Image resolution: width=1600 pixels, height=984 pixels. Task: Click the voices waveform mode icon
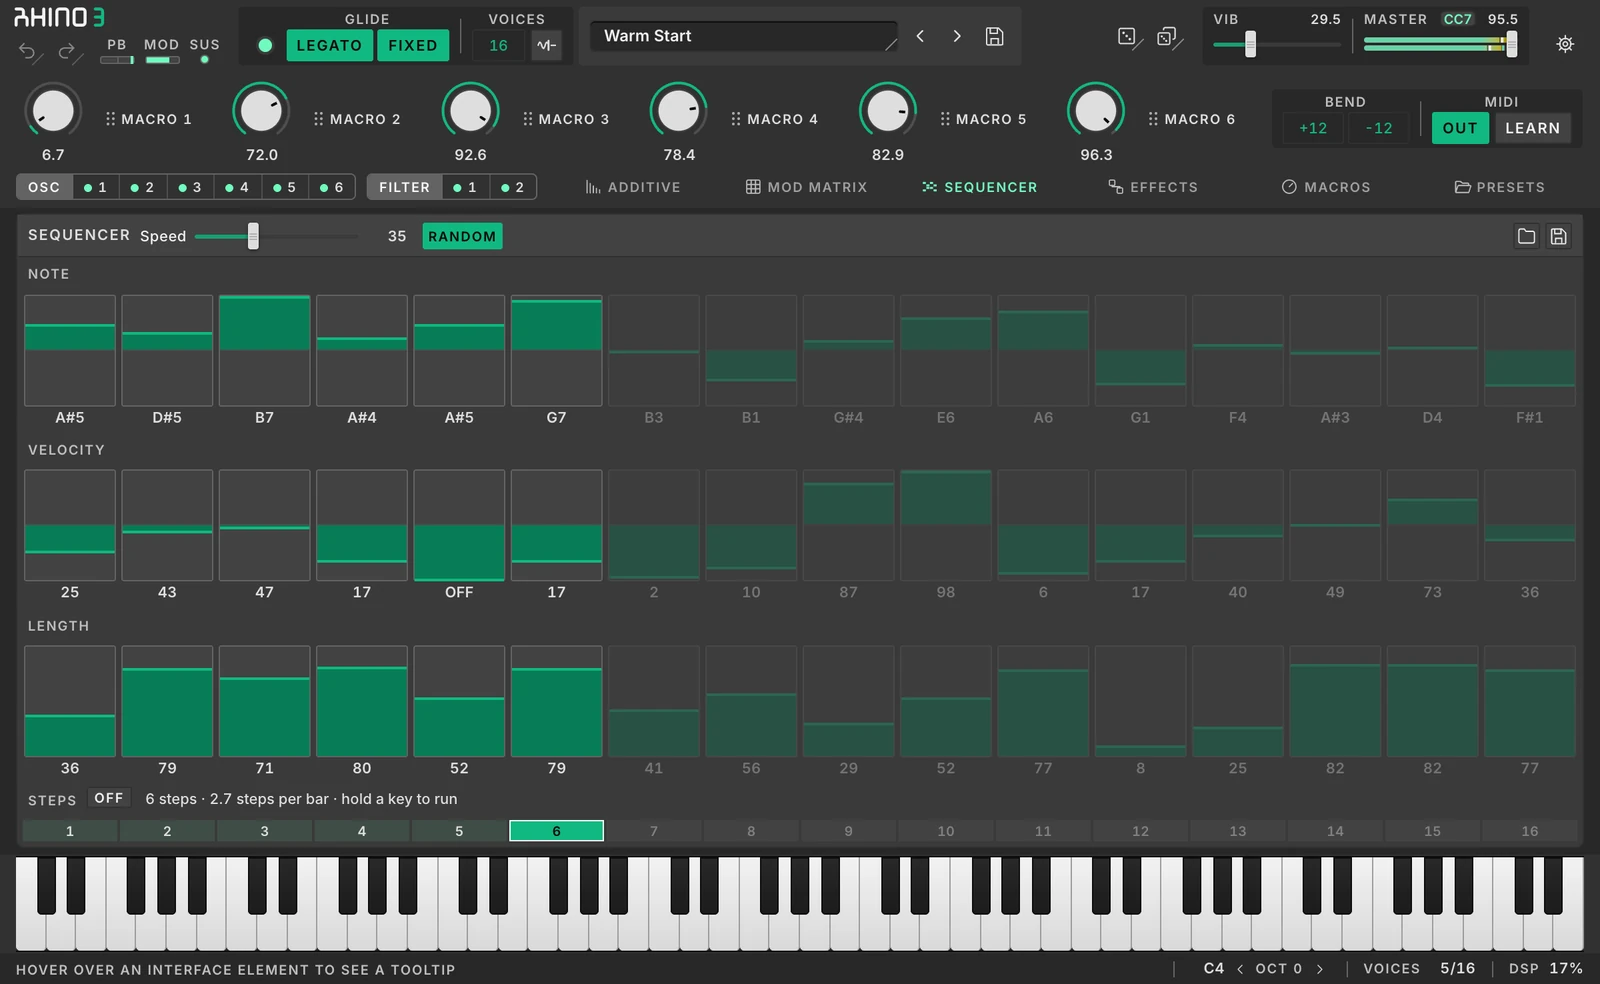(x=546, y=45)
